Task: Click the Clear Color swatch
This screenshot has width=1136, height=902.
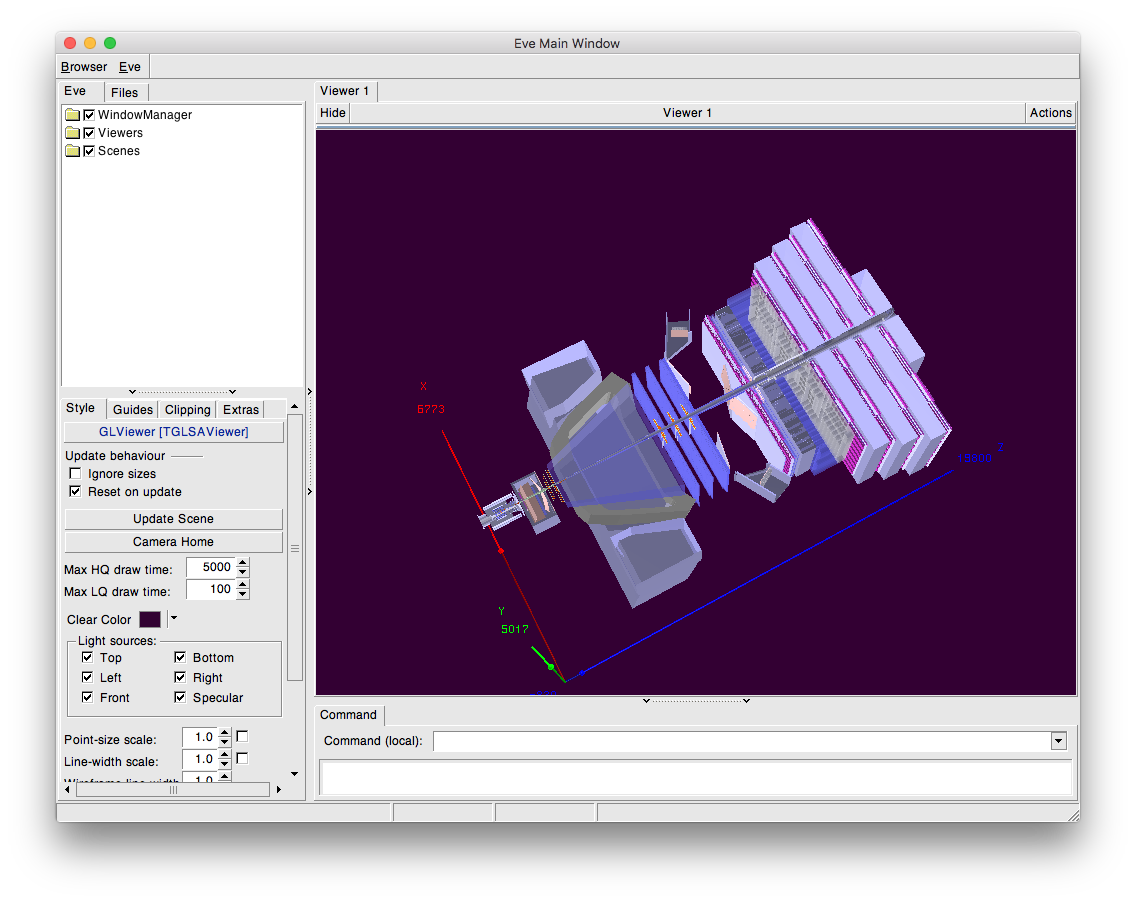Action: pyautogui.click(x=150, y=620)
